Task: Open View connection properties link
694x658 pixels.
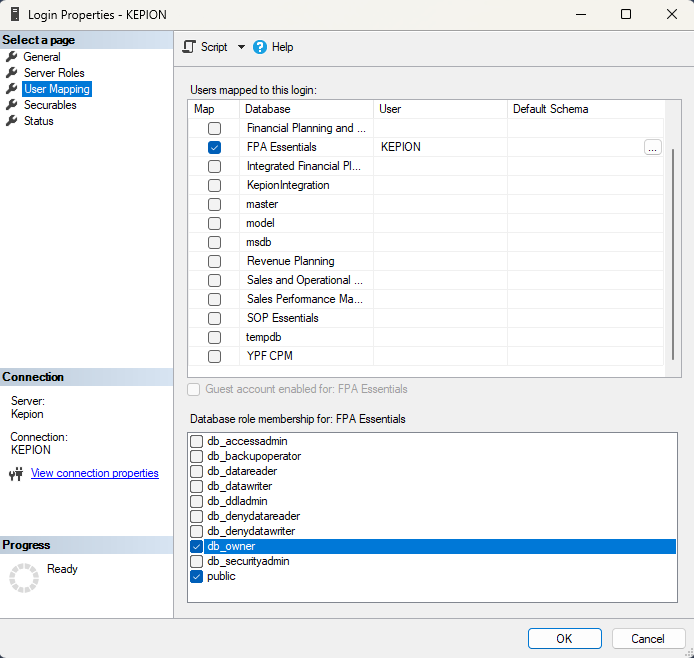Action: coord(95,473)
